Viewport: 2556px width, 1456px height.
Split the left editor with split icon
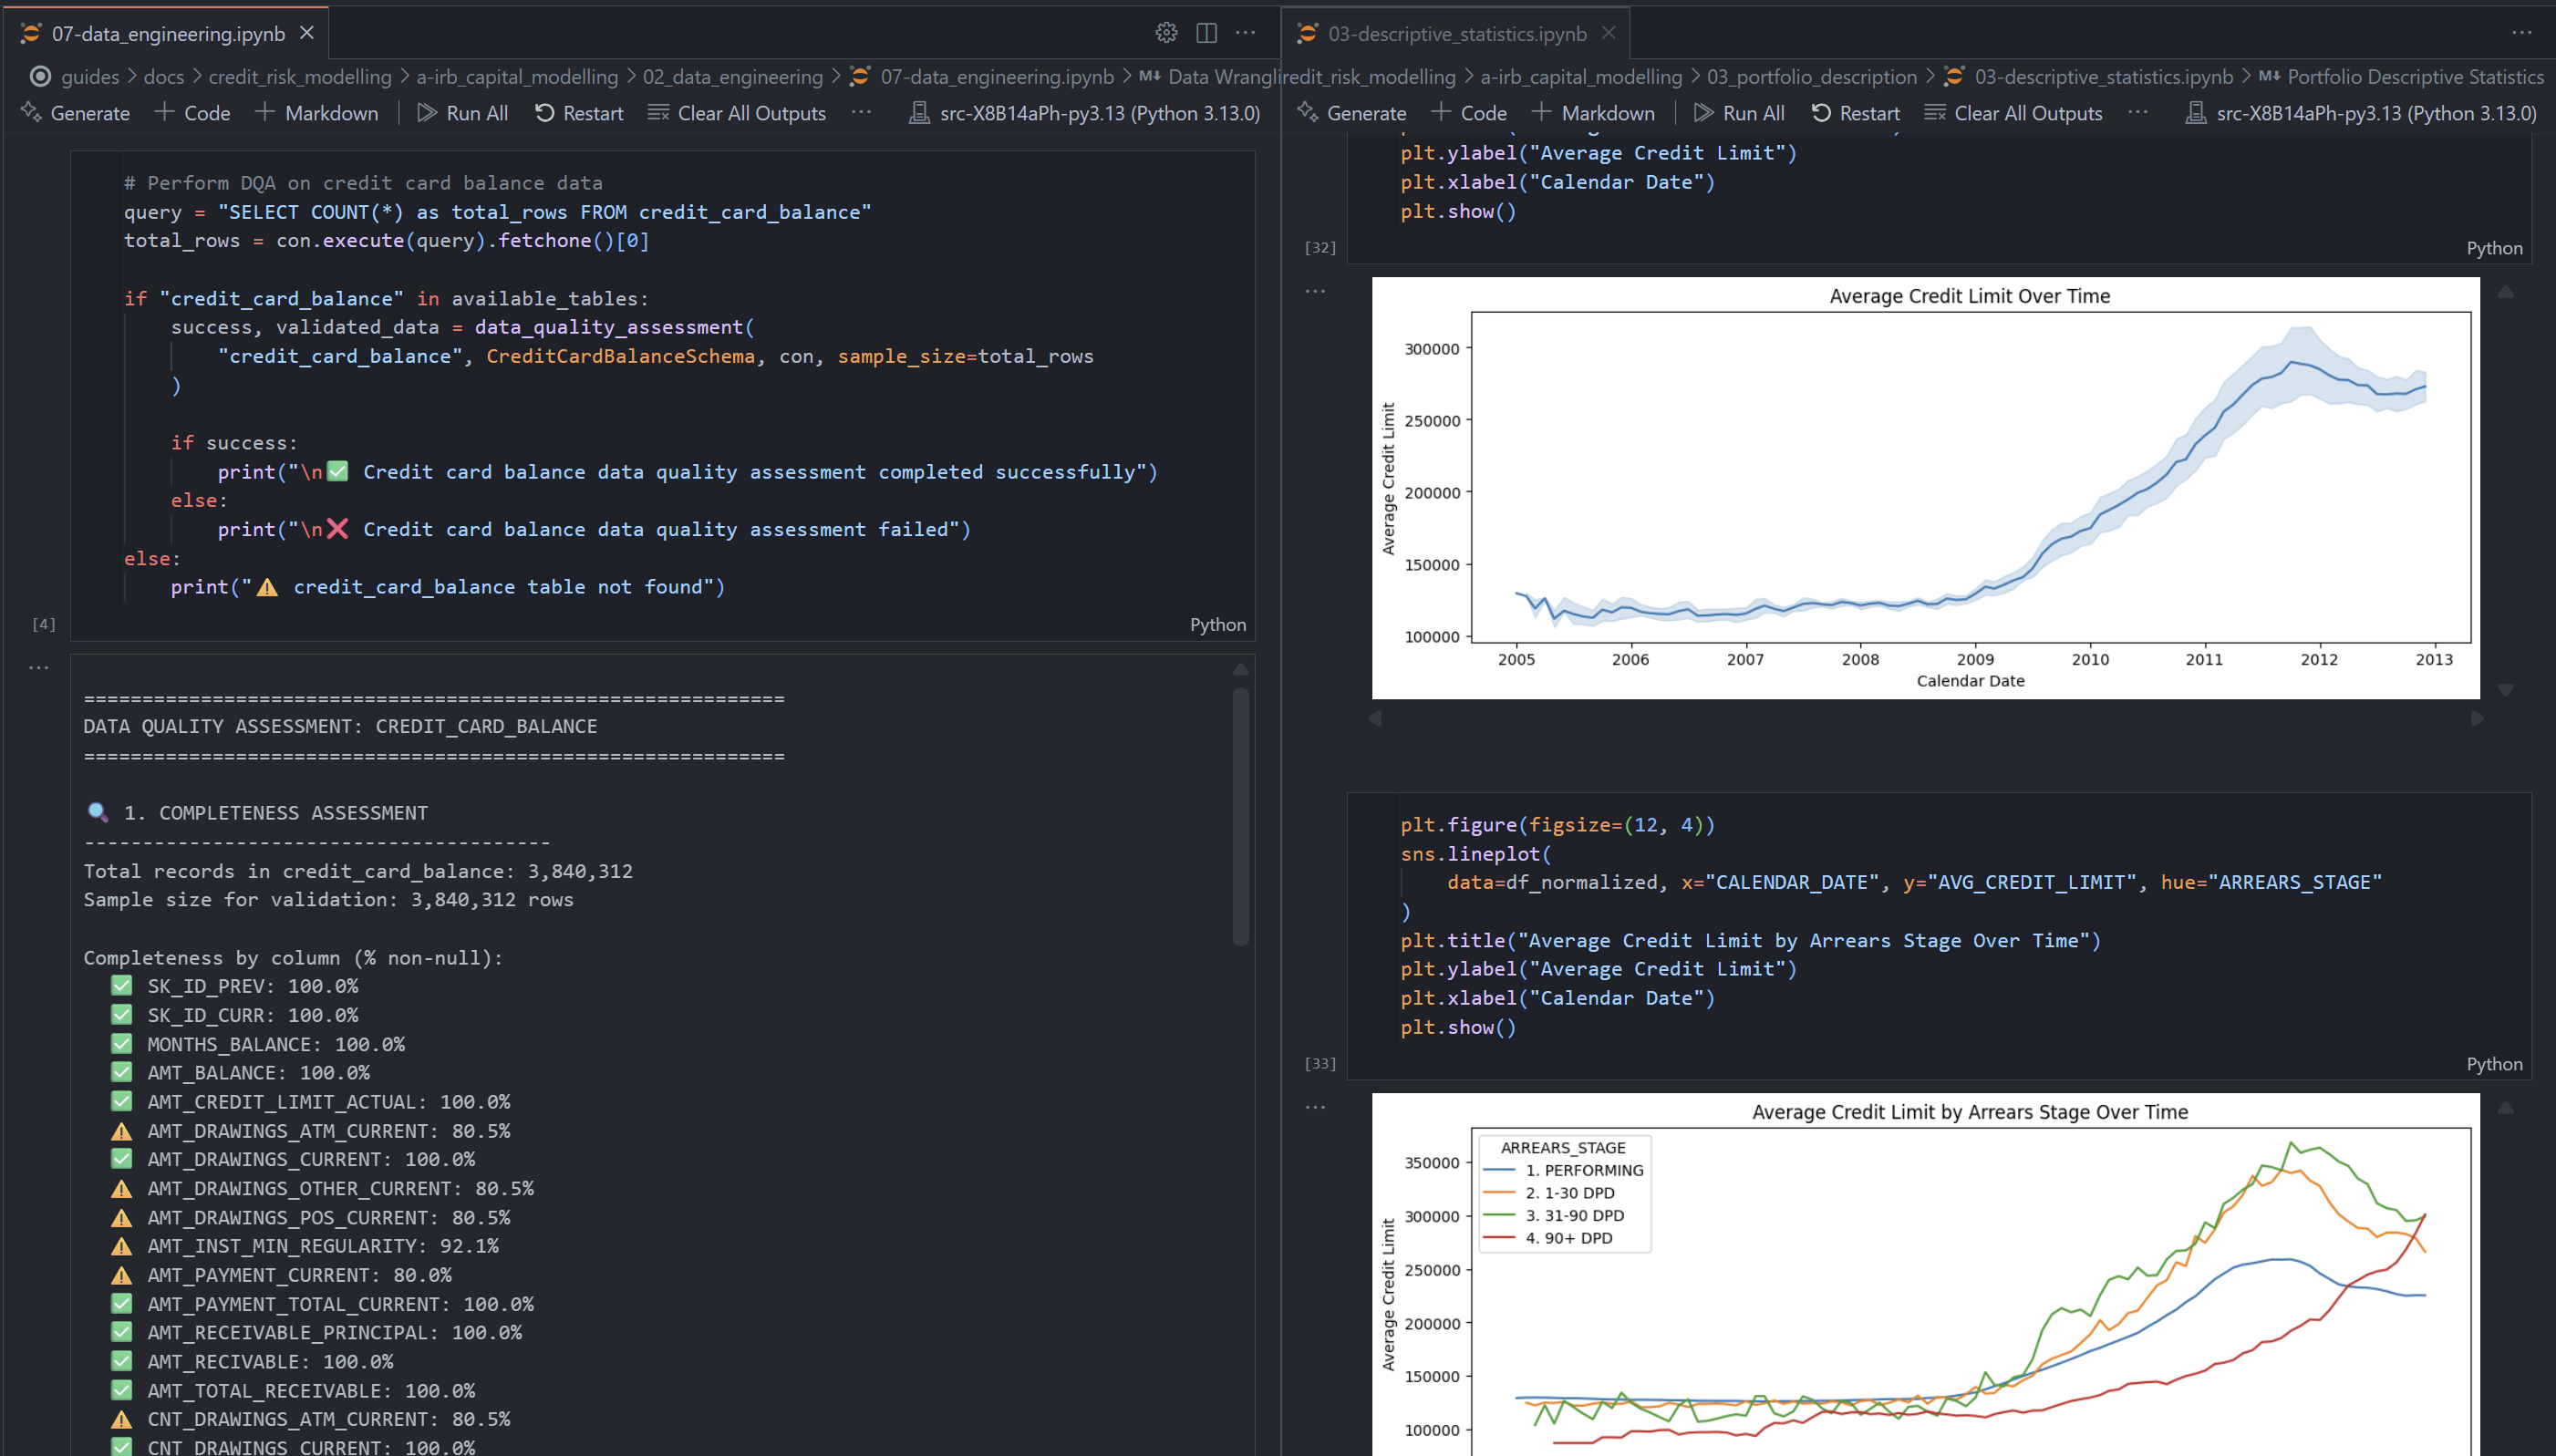[x=1206, y=33]
